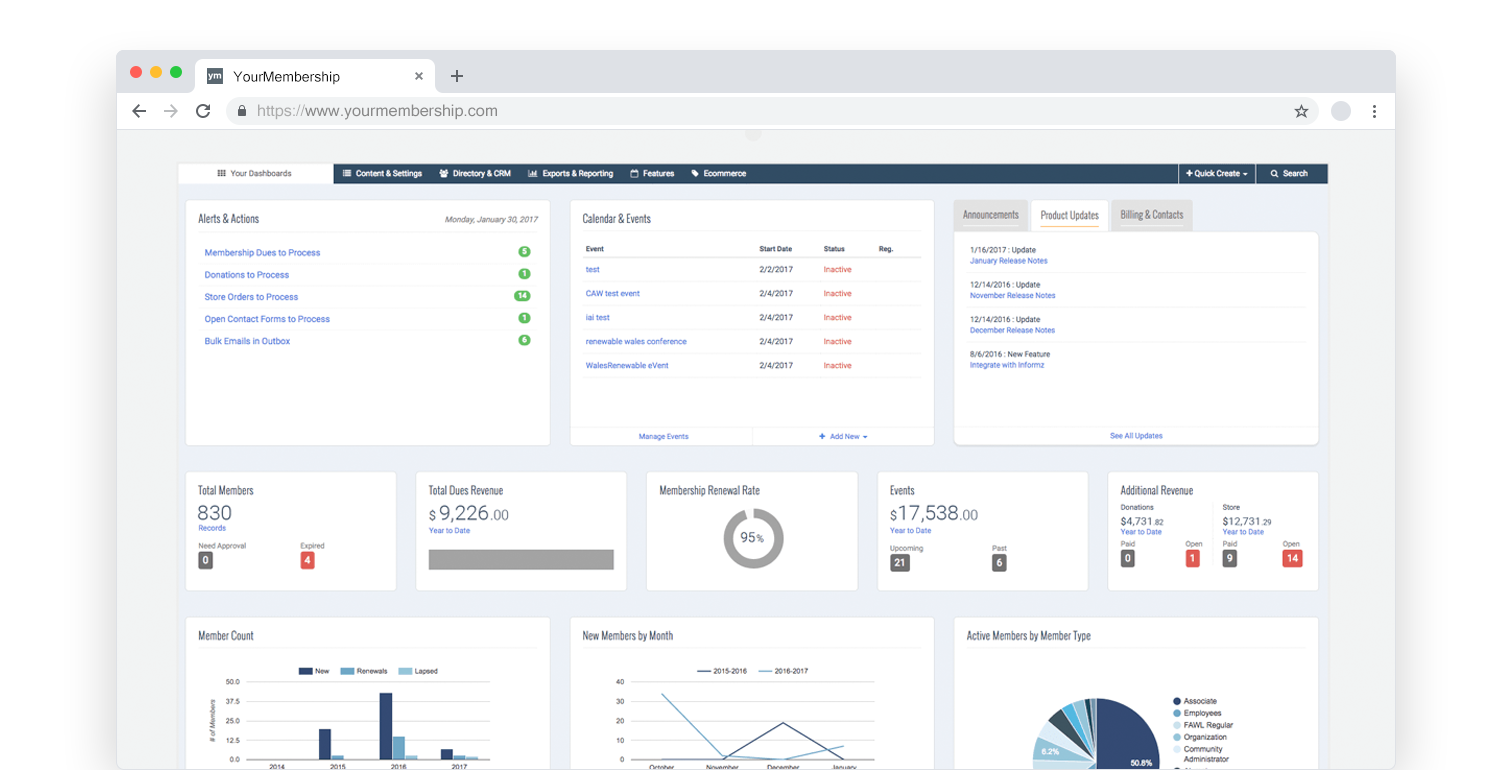The height and width of the screenshot is (770, 1500).
Task: Switch to the Product Updates tab
Action: click(1069, 215)
